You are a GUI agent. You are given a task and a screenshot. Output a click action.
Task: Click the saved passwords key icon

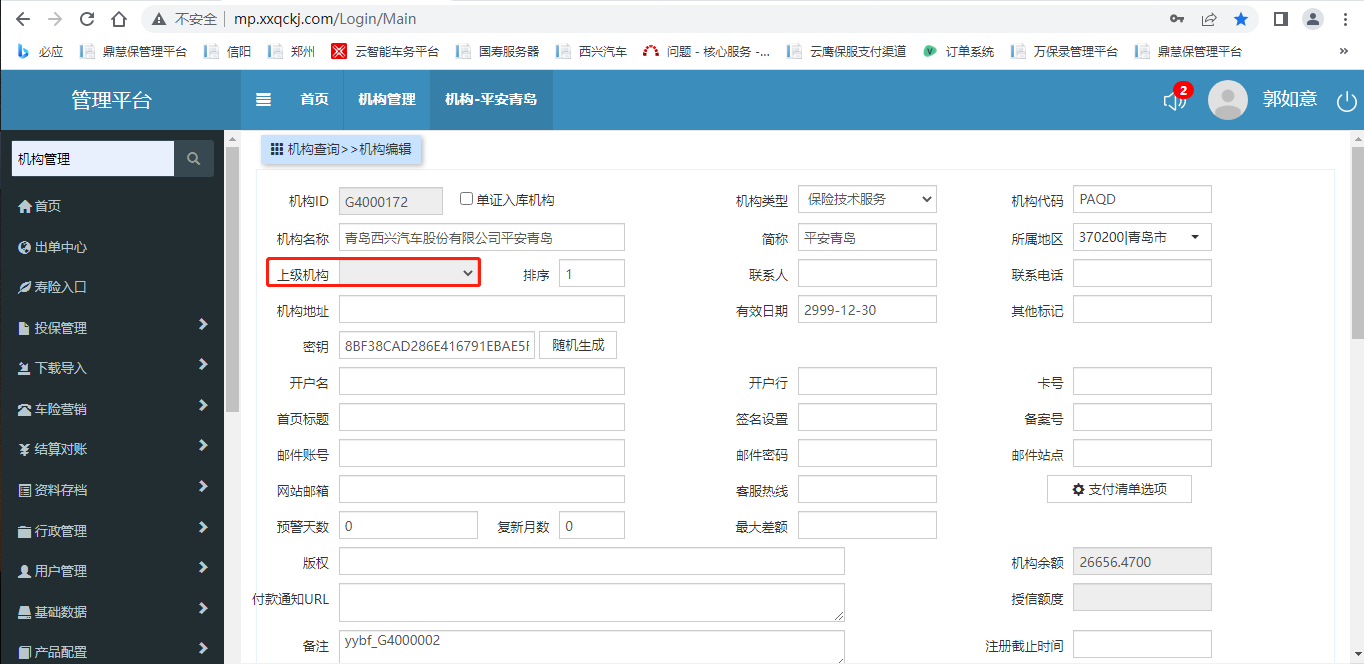pyautogui.click(x=1177, y=19)
